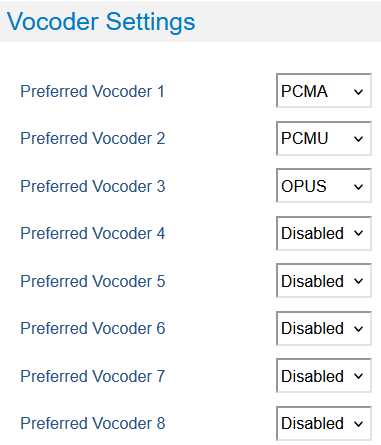Screen dimensions: 381x445
Task: Open the Preferred Vocoder 2 PCMU dropdown
Action: coord(324,138)
